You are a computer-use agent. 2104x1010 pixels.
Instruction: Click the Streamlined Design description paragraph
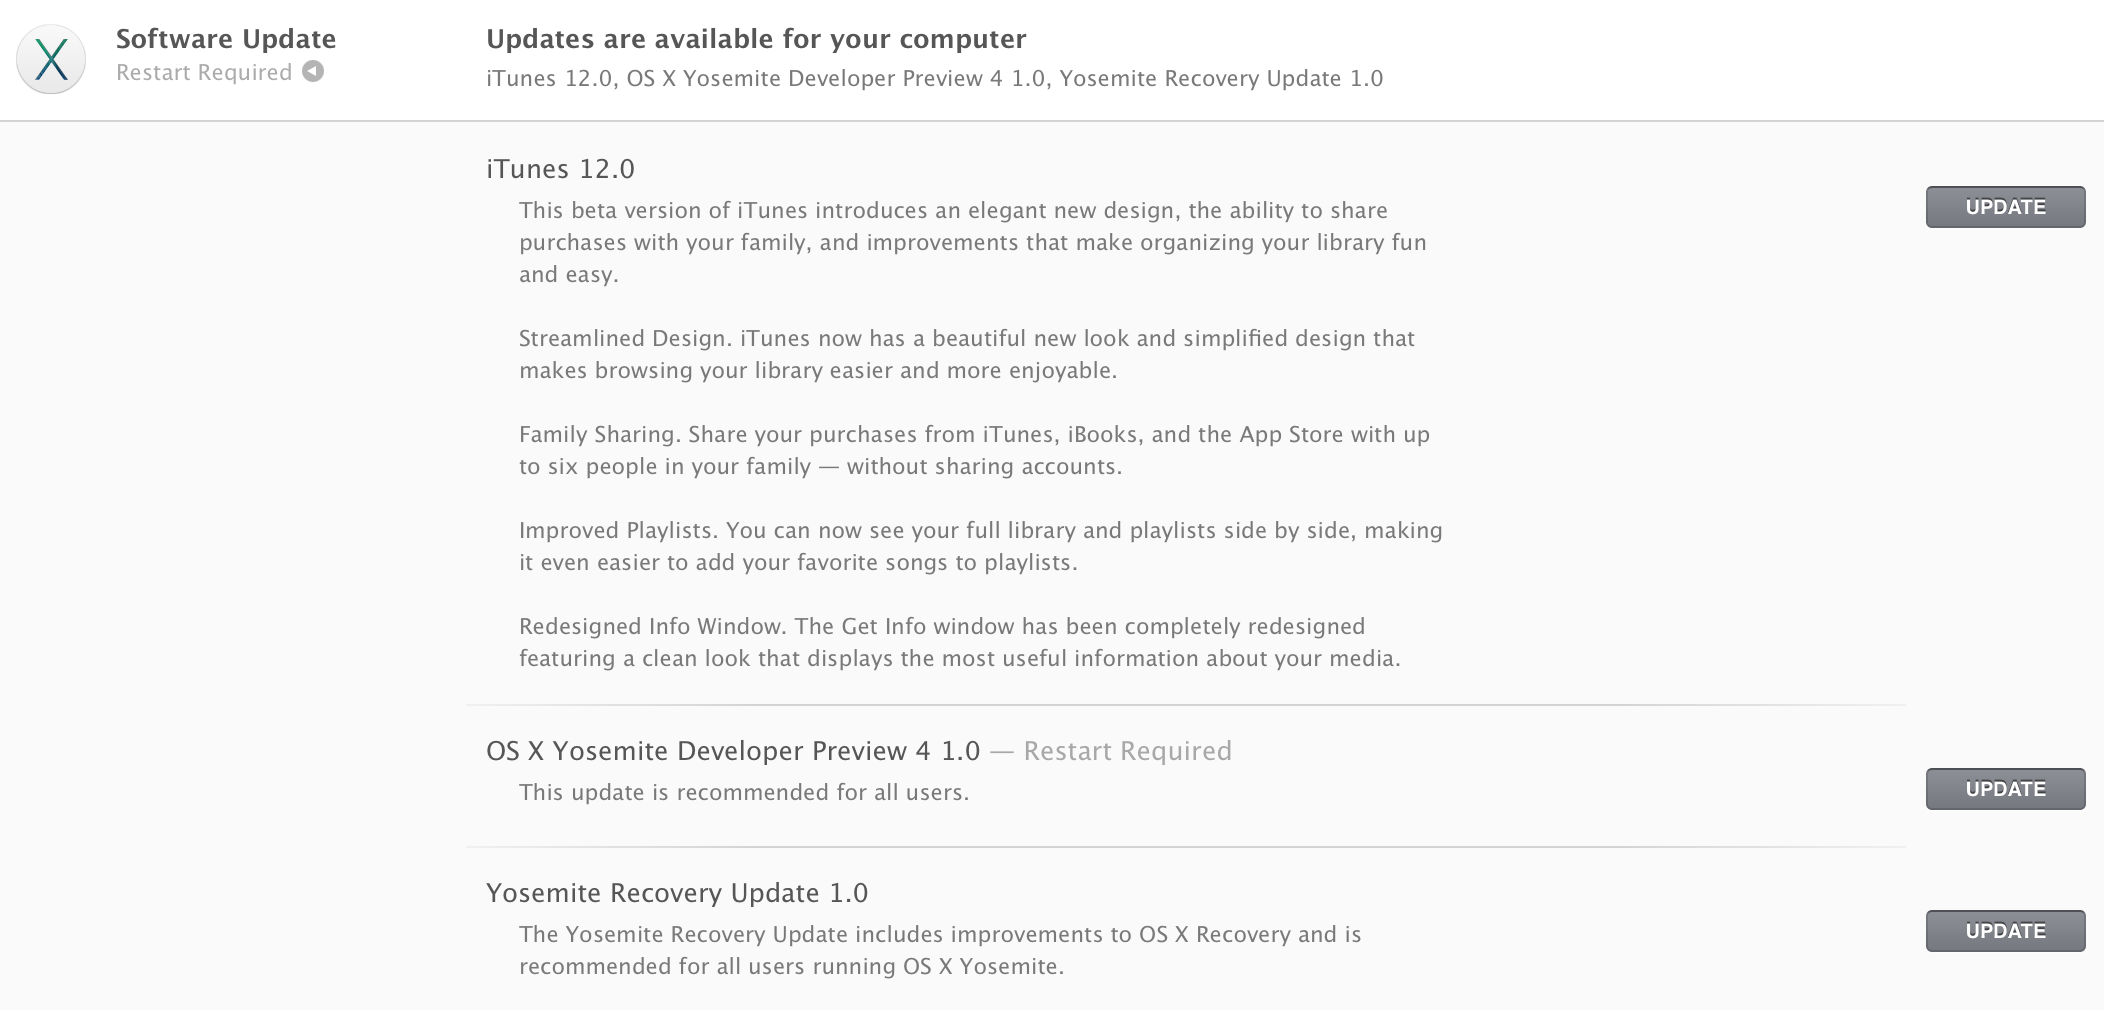[x=966, y=354]
